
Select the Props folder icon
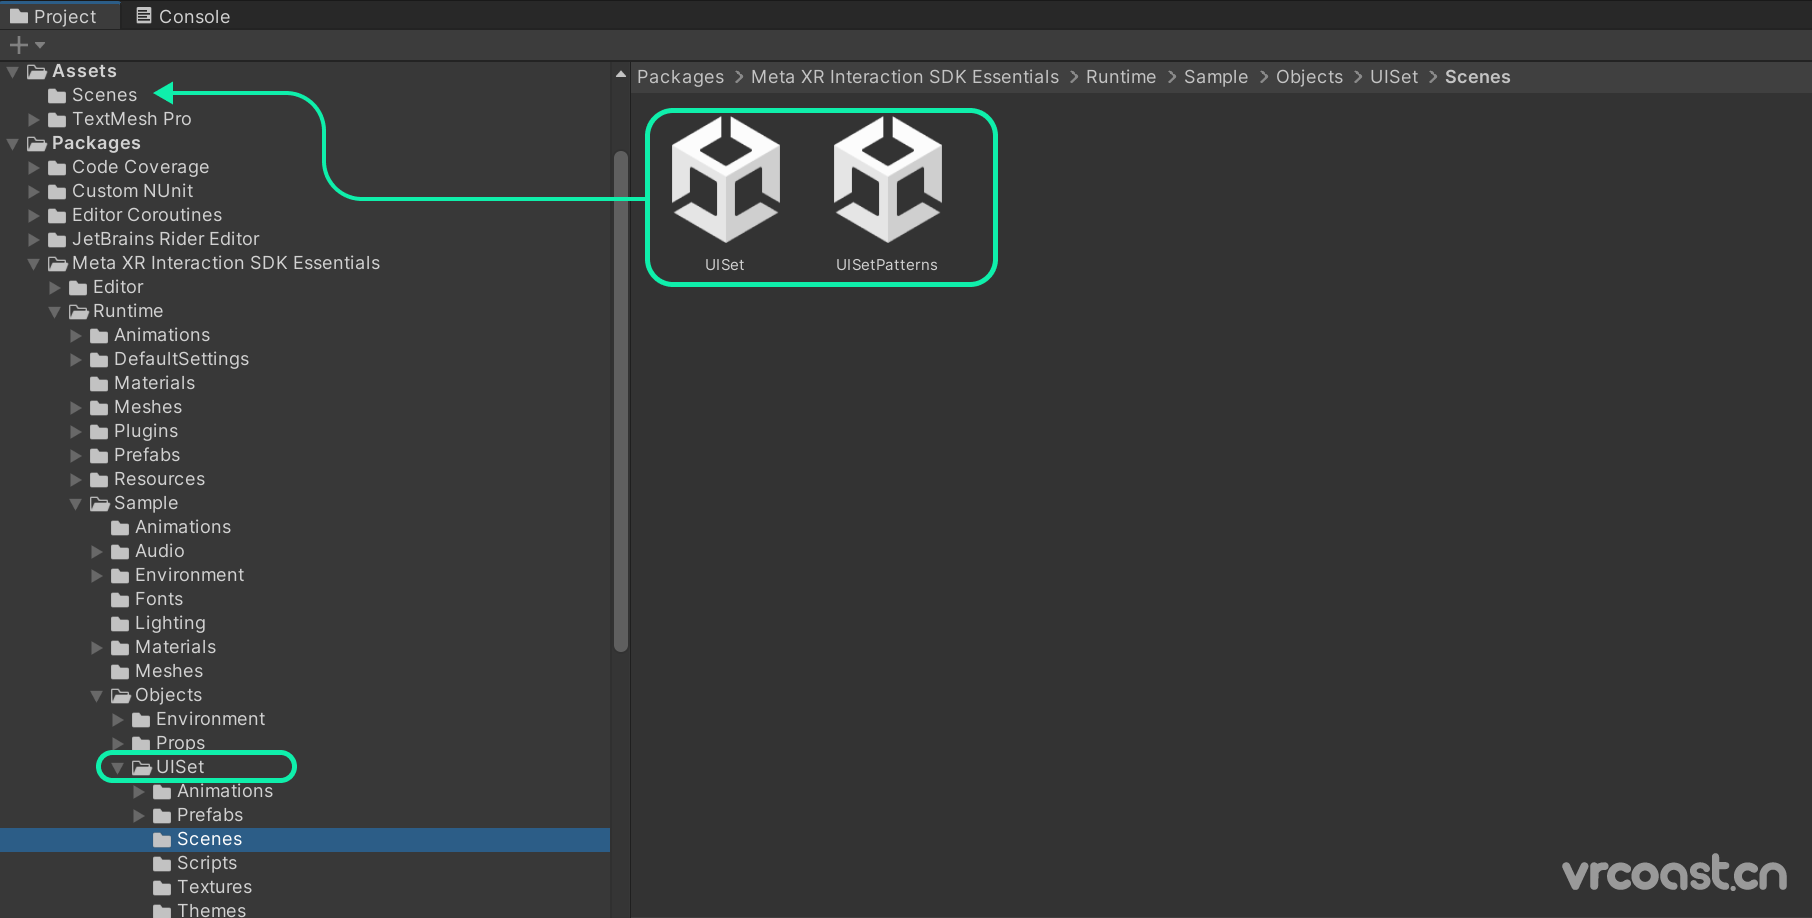[142, 744]
